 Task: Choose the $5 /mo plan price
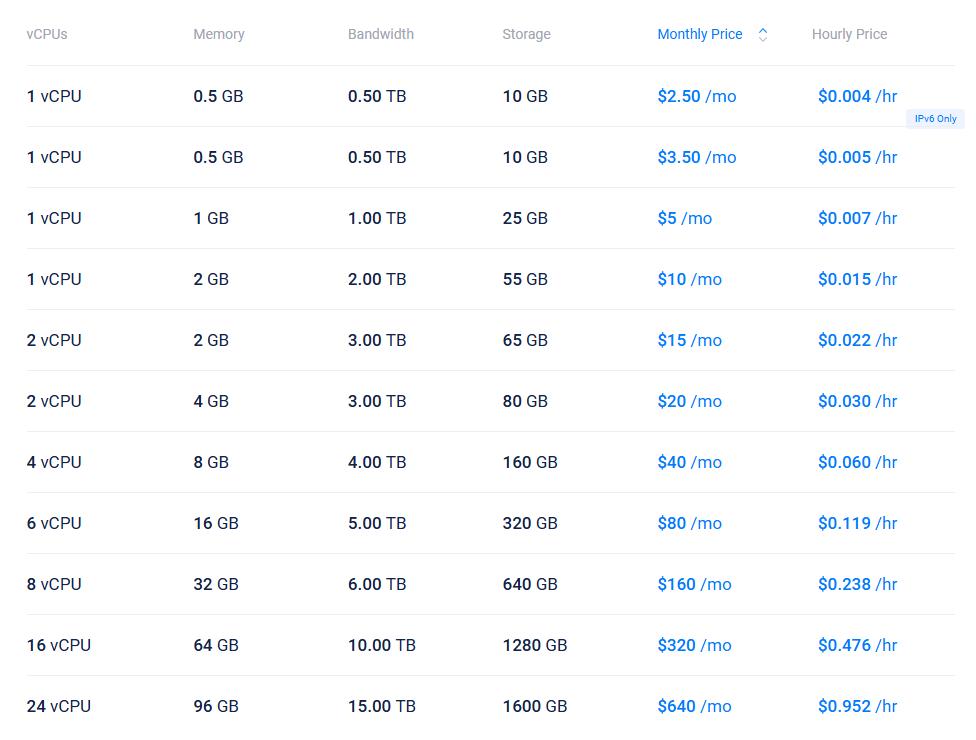click(x=684, y=218)
